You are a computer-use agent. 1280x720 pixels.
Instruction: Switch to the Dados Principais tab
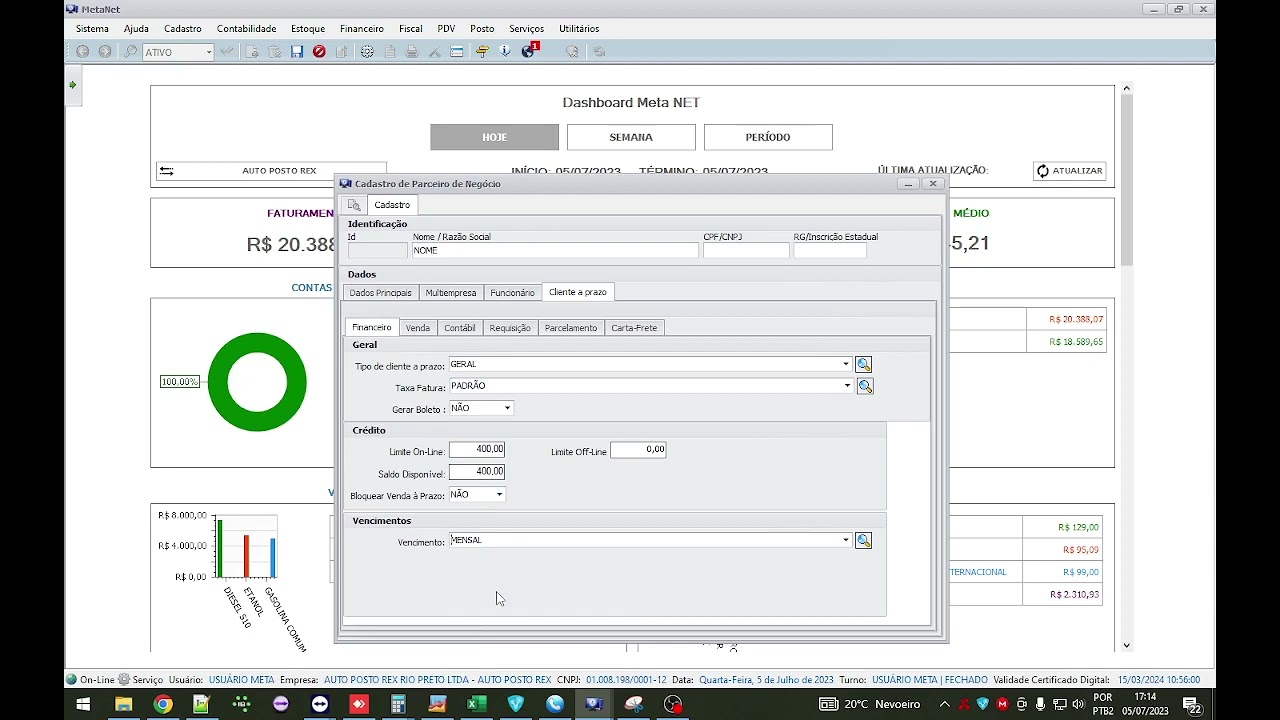pos(380,293)
